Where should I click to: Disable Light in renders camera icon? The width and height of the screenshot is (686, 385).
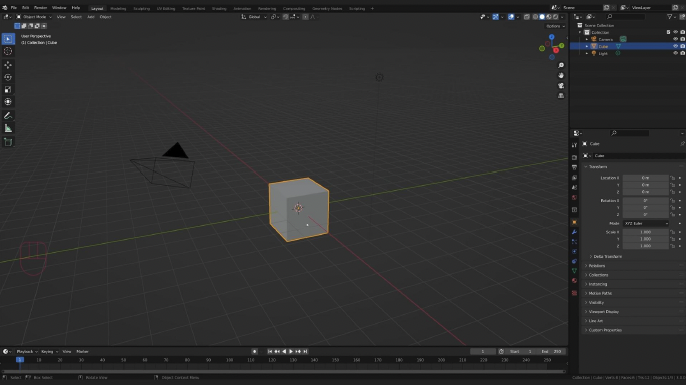[x=682, y=53]
